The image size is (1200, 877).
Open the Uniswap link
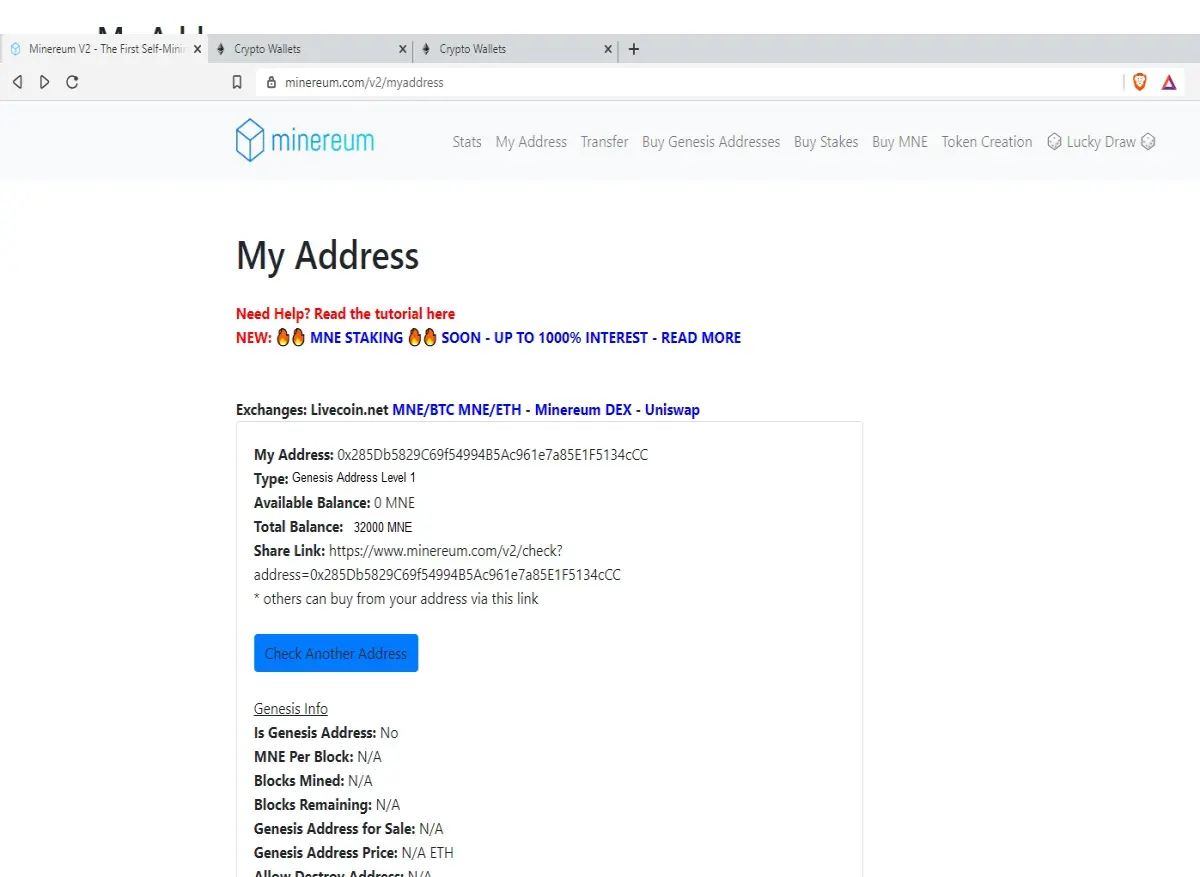tap(672, 410)
